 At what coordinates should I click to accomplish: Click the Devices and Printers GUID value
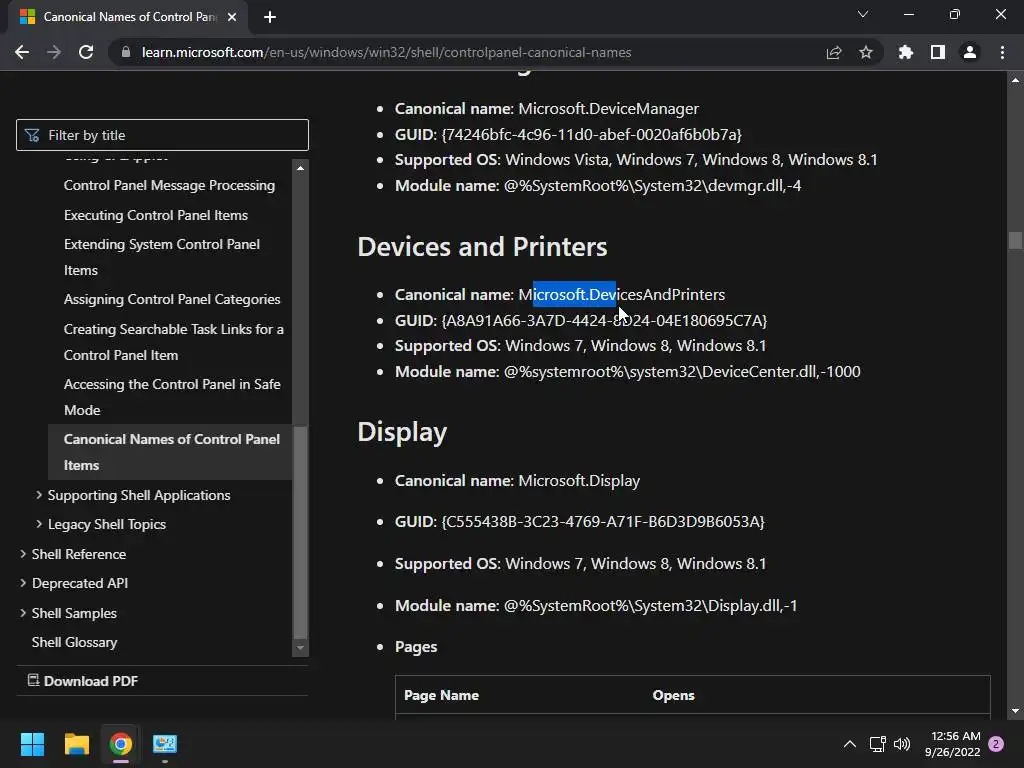(x=604, y=321)
